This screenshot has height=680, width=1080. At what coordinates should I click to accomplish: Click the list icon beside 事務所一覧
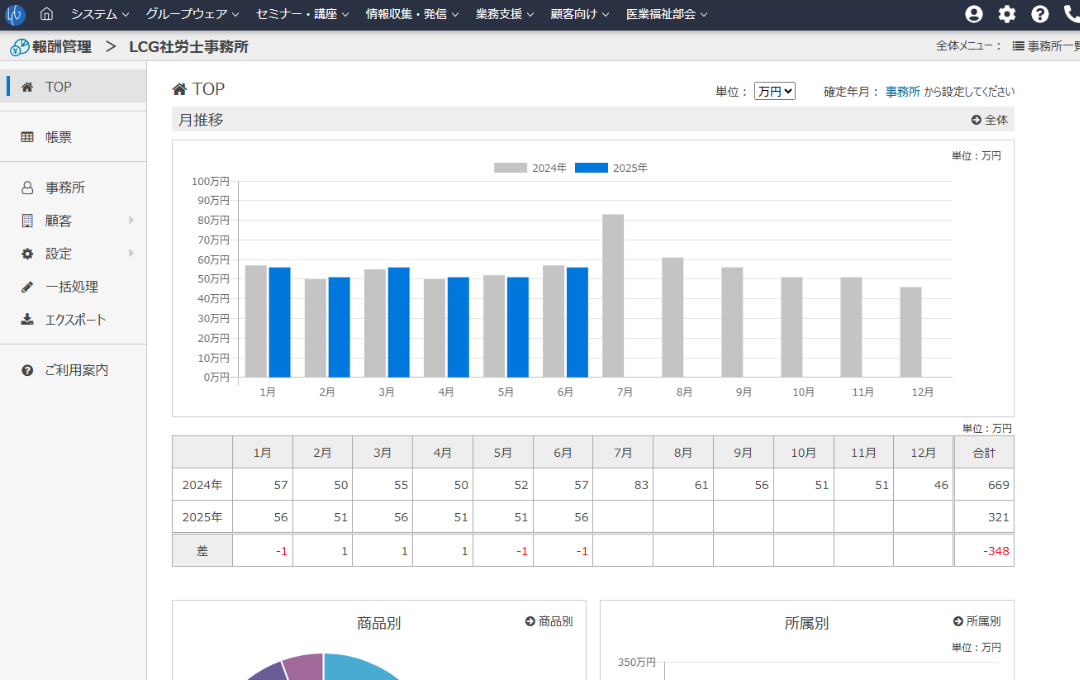click(1018, 46)
